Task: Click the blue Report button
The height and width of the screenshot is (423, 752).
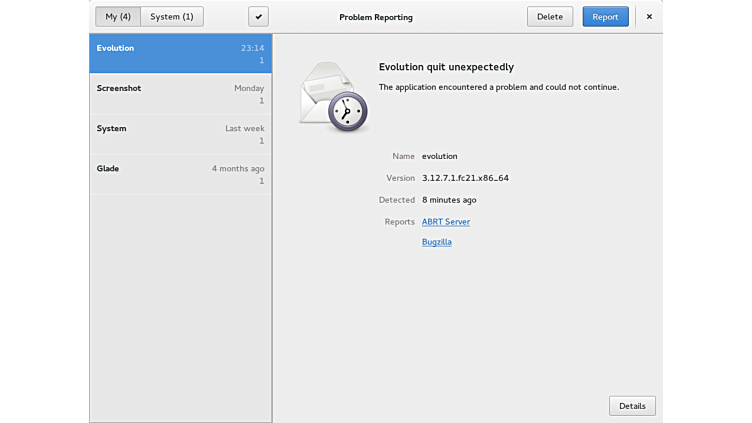Action: [x=605, y=17]
